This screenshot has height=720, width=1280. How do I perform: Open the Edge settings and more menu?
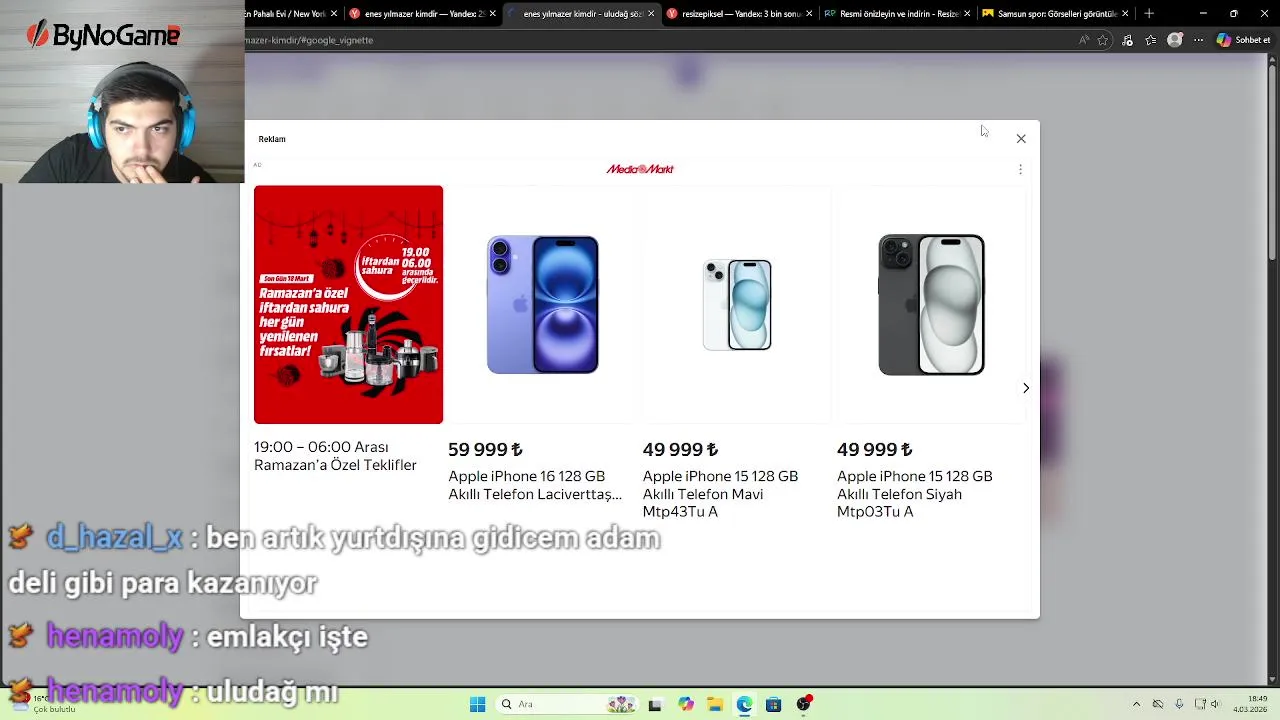coord(1198,40)
